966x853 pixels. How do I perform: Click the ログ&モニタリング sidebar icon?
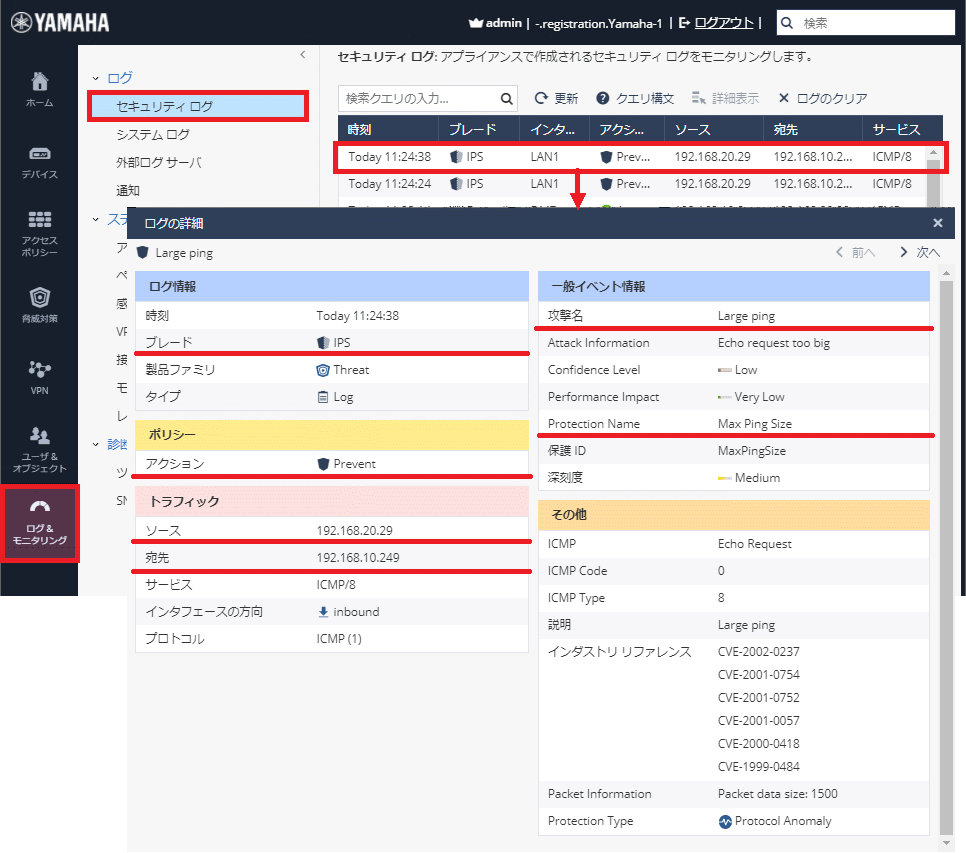39,523
